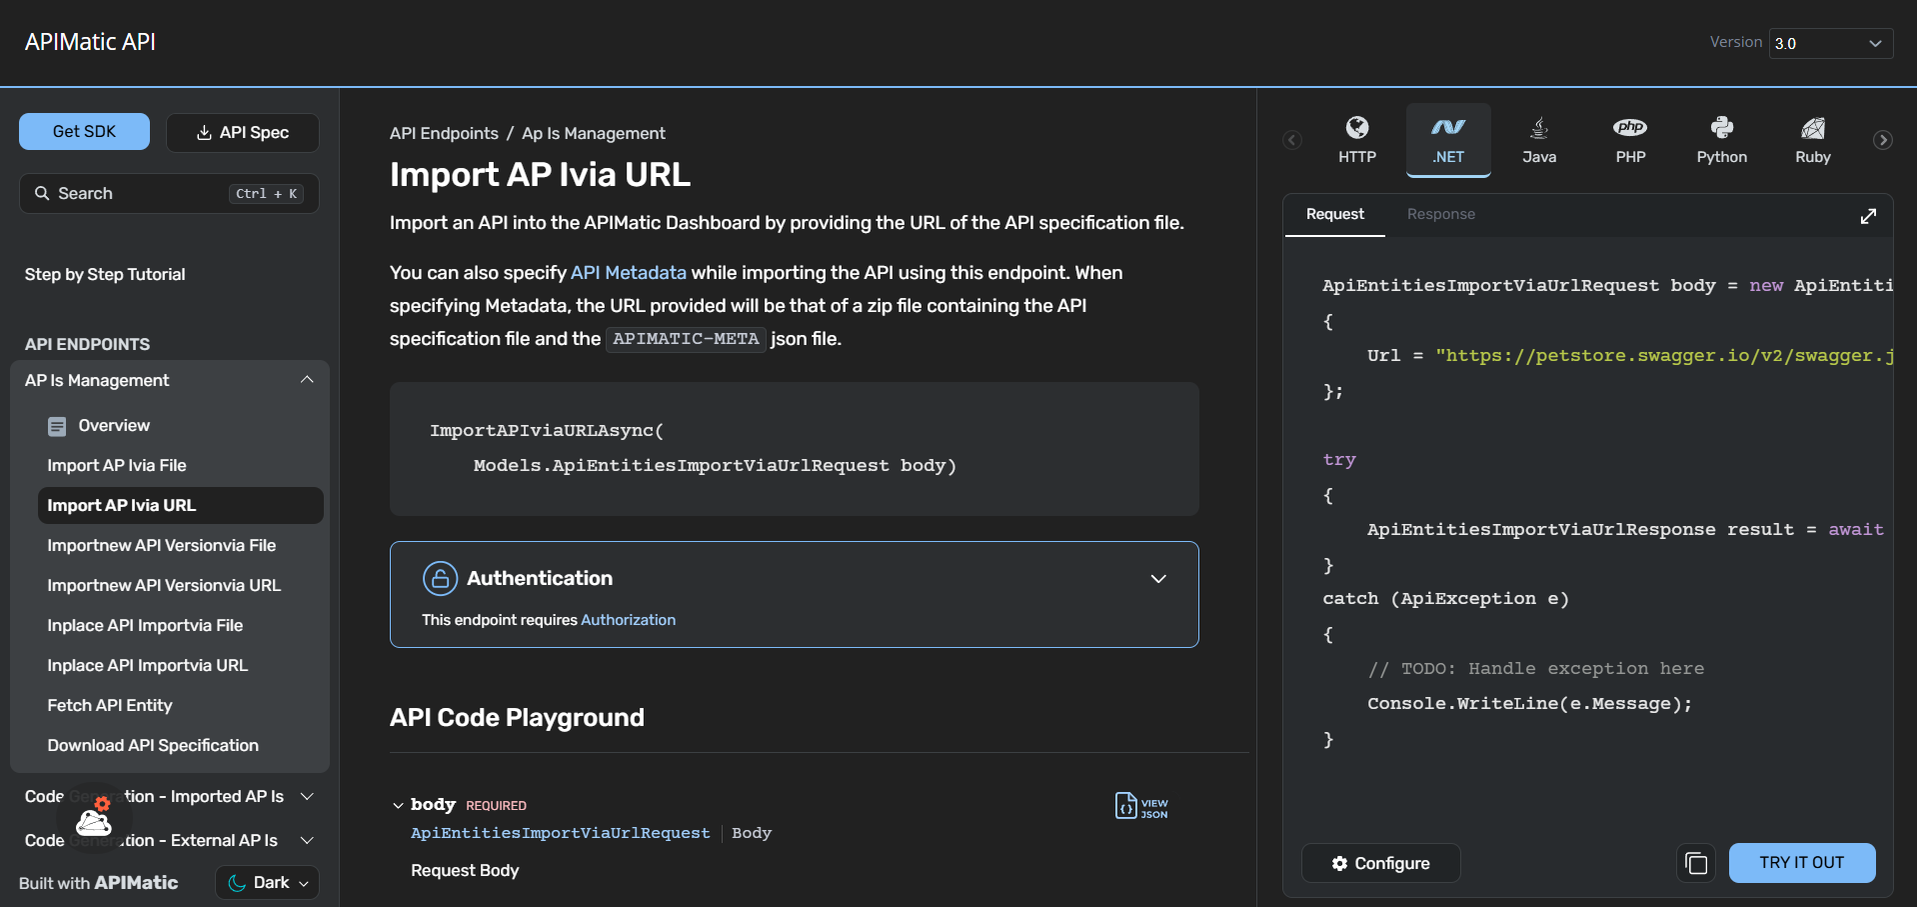Open the Configure settings
This screenshot has height=907, width=1917.
point(1380,863)
